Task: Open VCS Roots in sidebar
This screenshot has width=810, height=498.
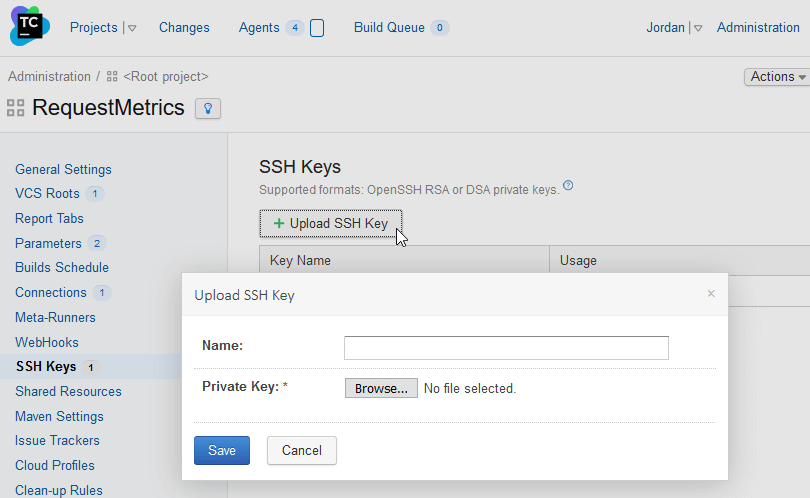Action: [47, 194]
